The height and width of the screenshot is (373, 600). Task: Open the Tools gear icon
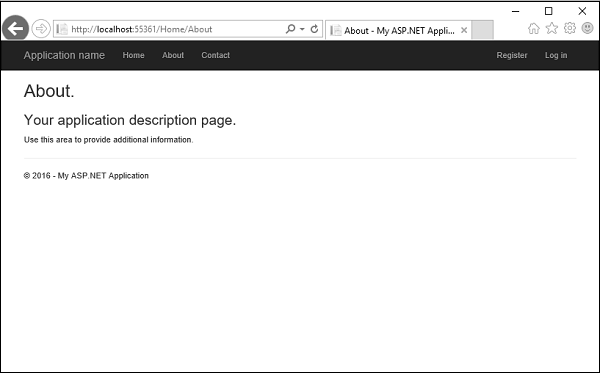(570, 28)
